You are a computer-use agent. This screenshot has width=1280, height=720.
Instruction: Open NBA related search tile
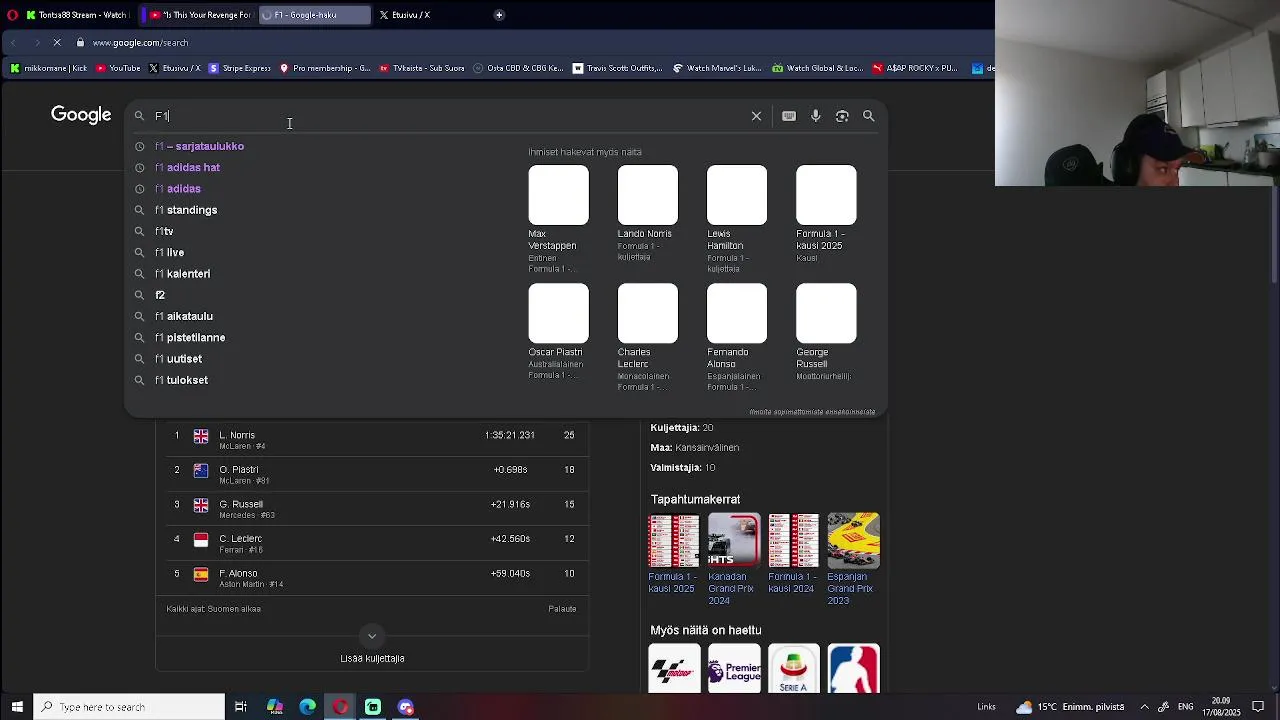tap(853, 668)
